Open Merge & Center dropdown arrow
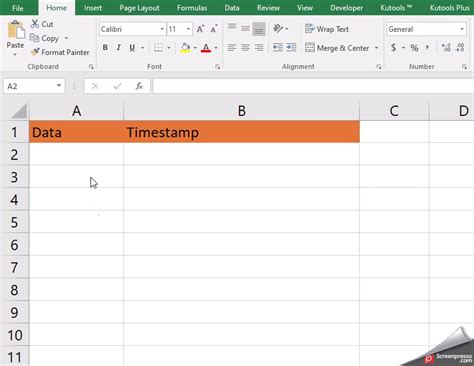 pos(377,48)
